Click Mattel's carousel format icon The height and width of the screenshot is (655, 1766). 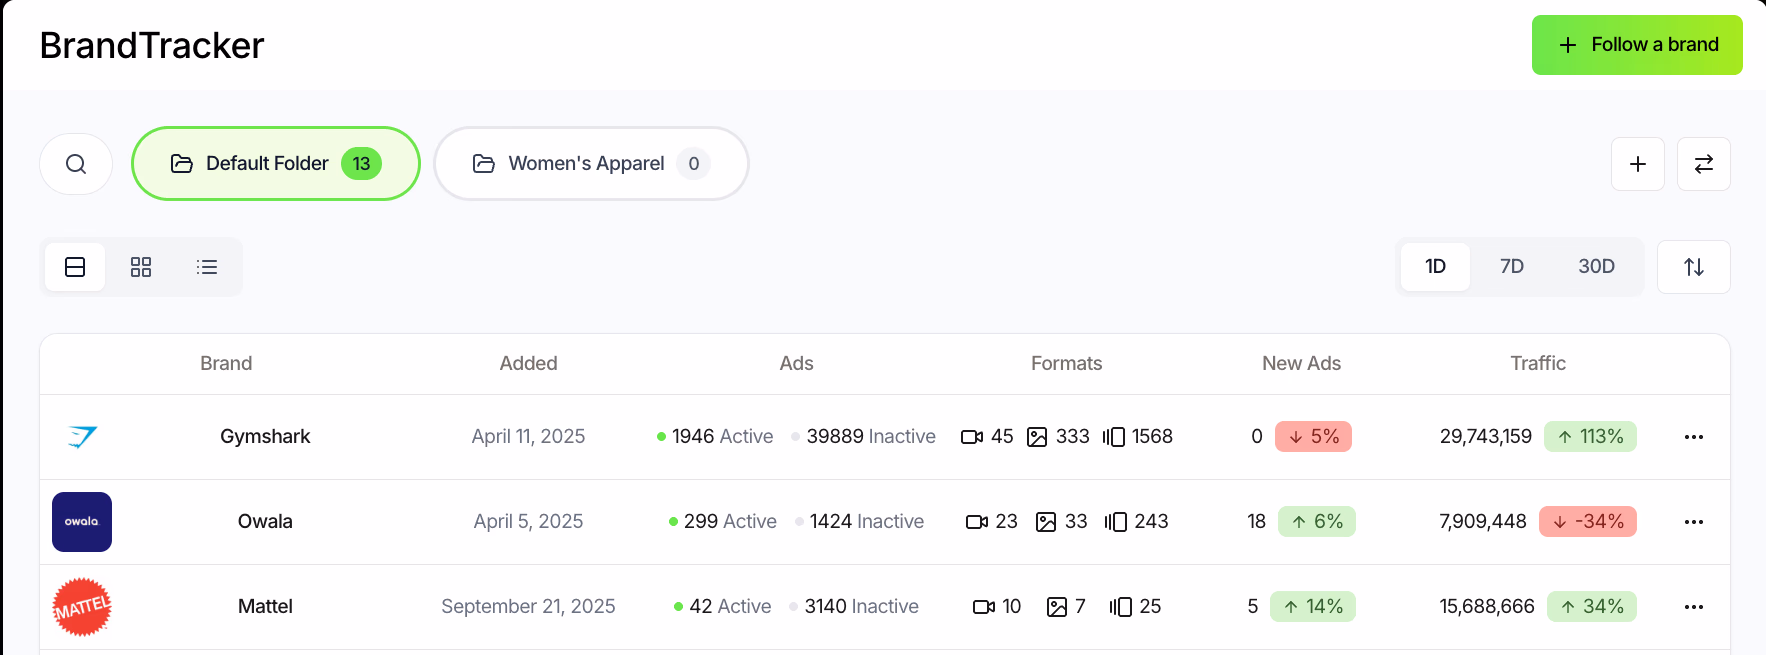[1121, 607]
